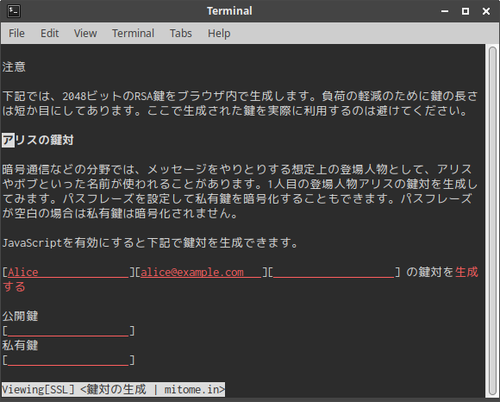The image size is (500, 402).
Task: Open the Edit menu
Action: pyautogui.click(x=50, y=33)
